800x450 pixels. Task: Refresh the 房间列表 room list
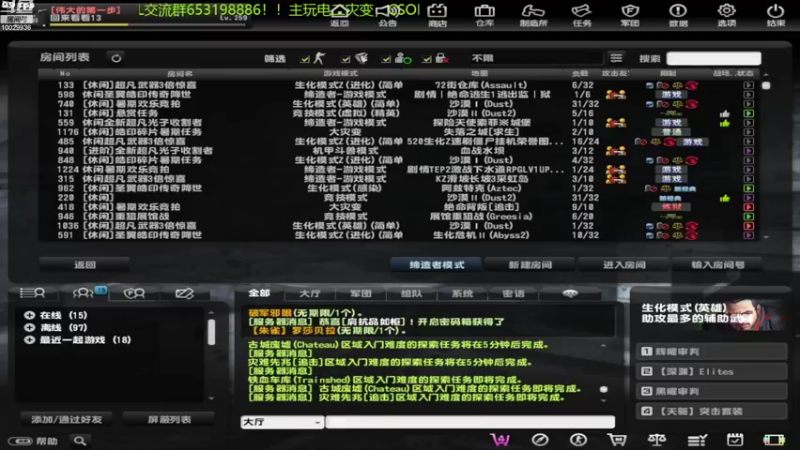coord(116,58)
